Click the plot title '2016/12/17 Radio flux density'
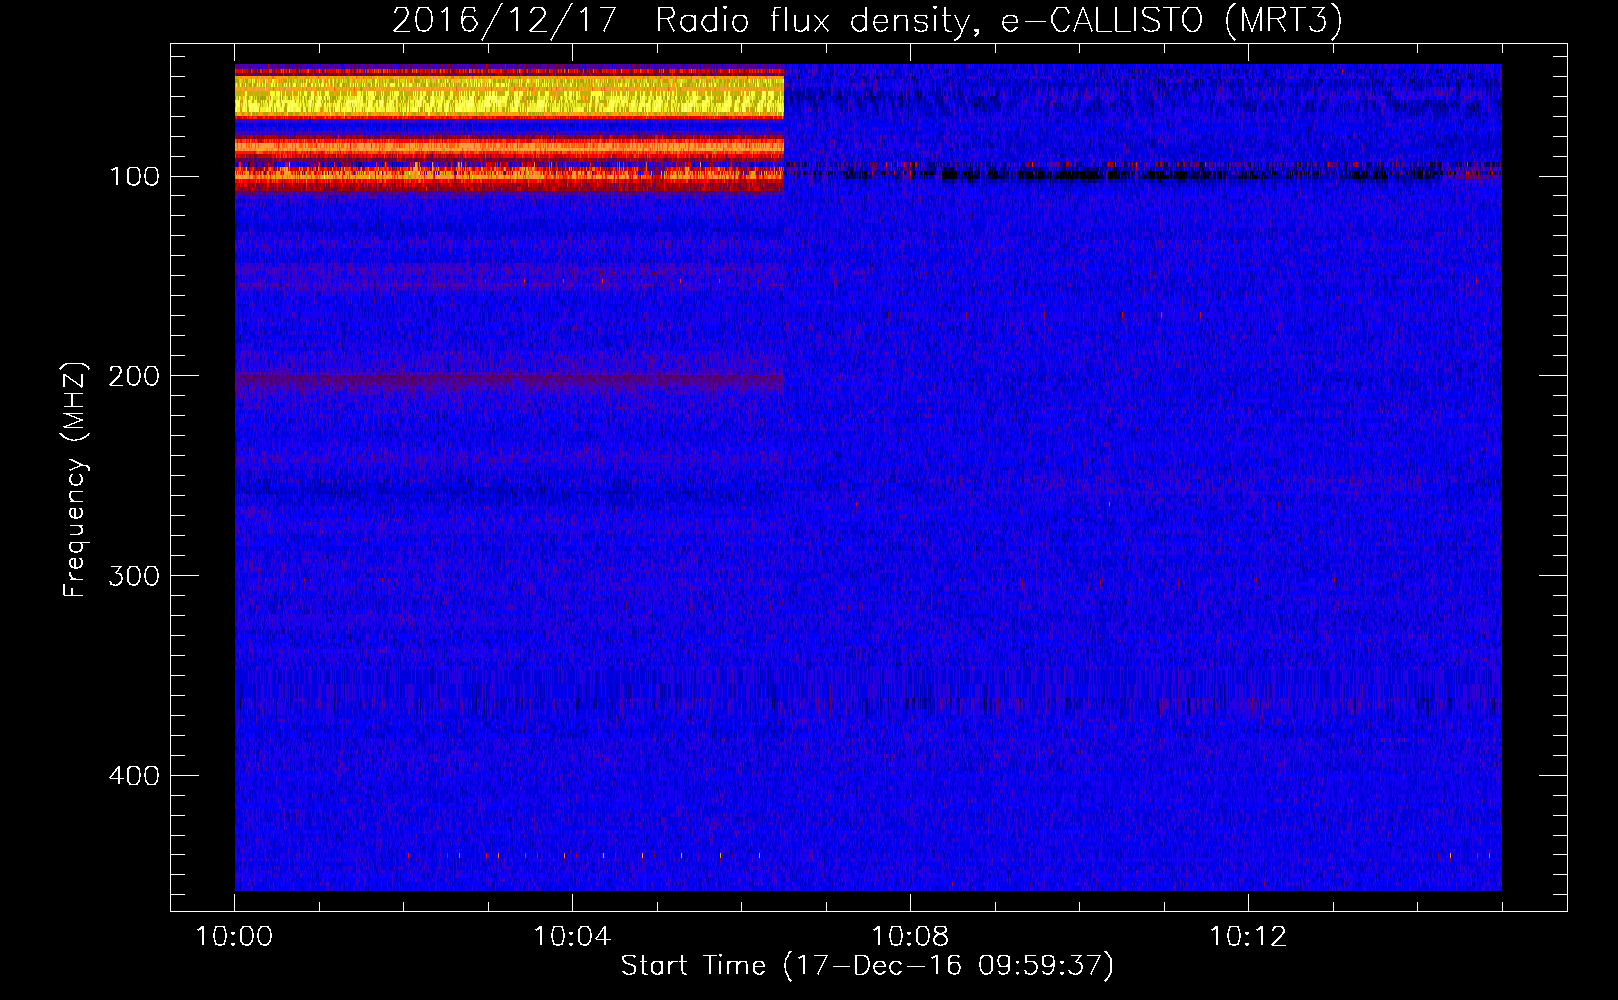1618x1000 pixels. tap(866, 21)
